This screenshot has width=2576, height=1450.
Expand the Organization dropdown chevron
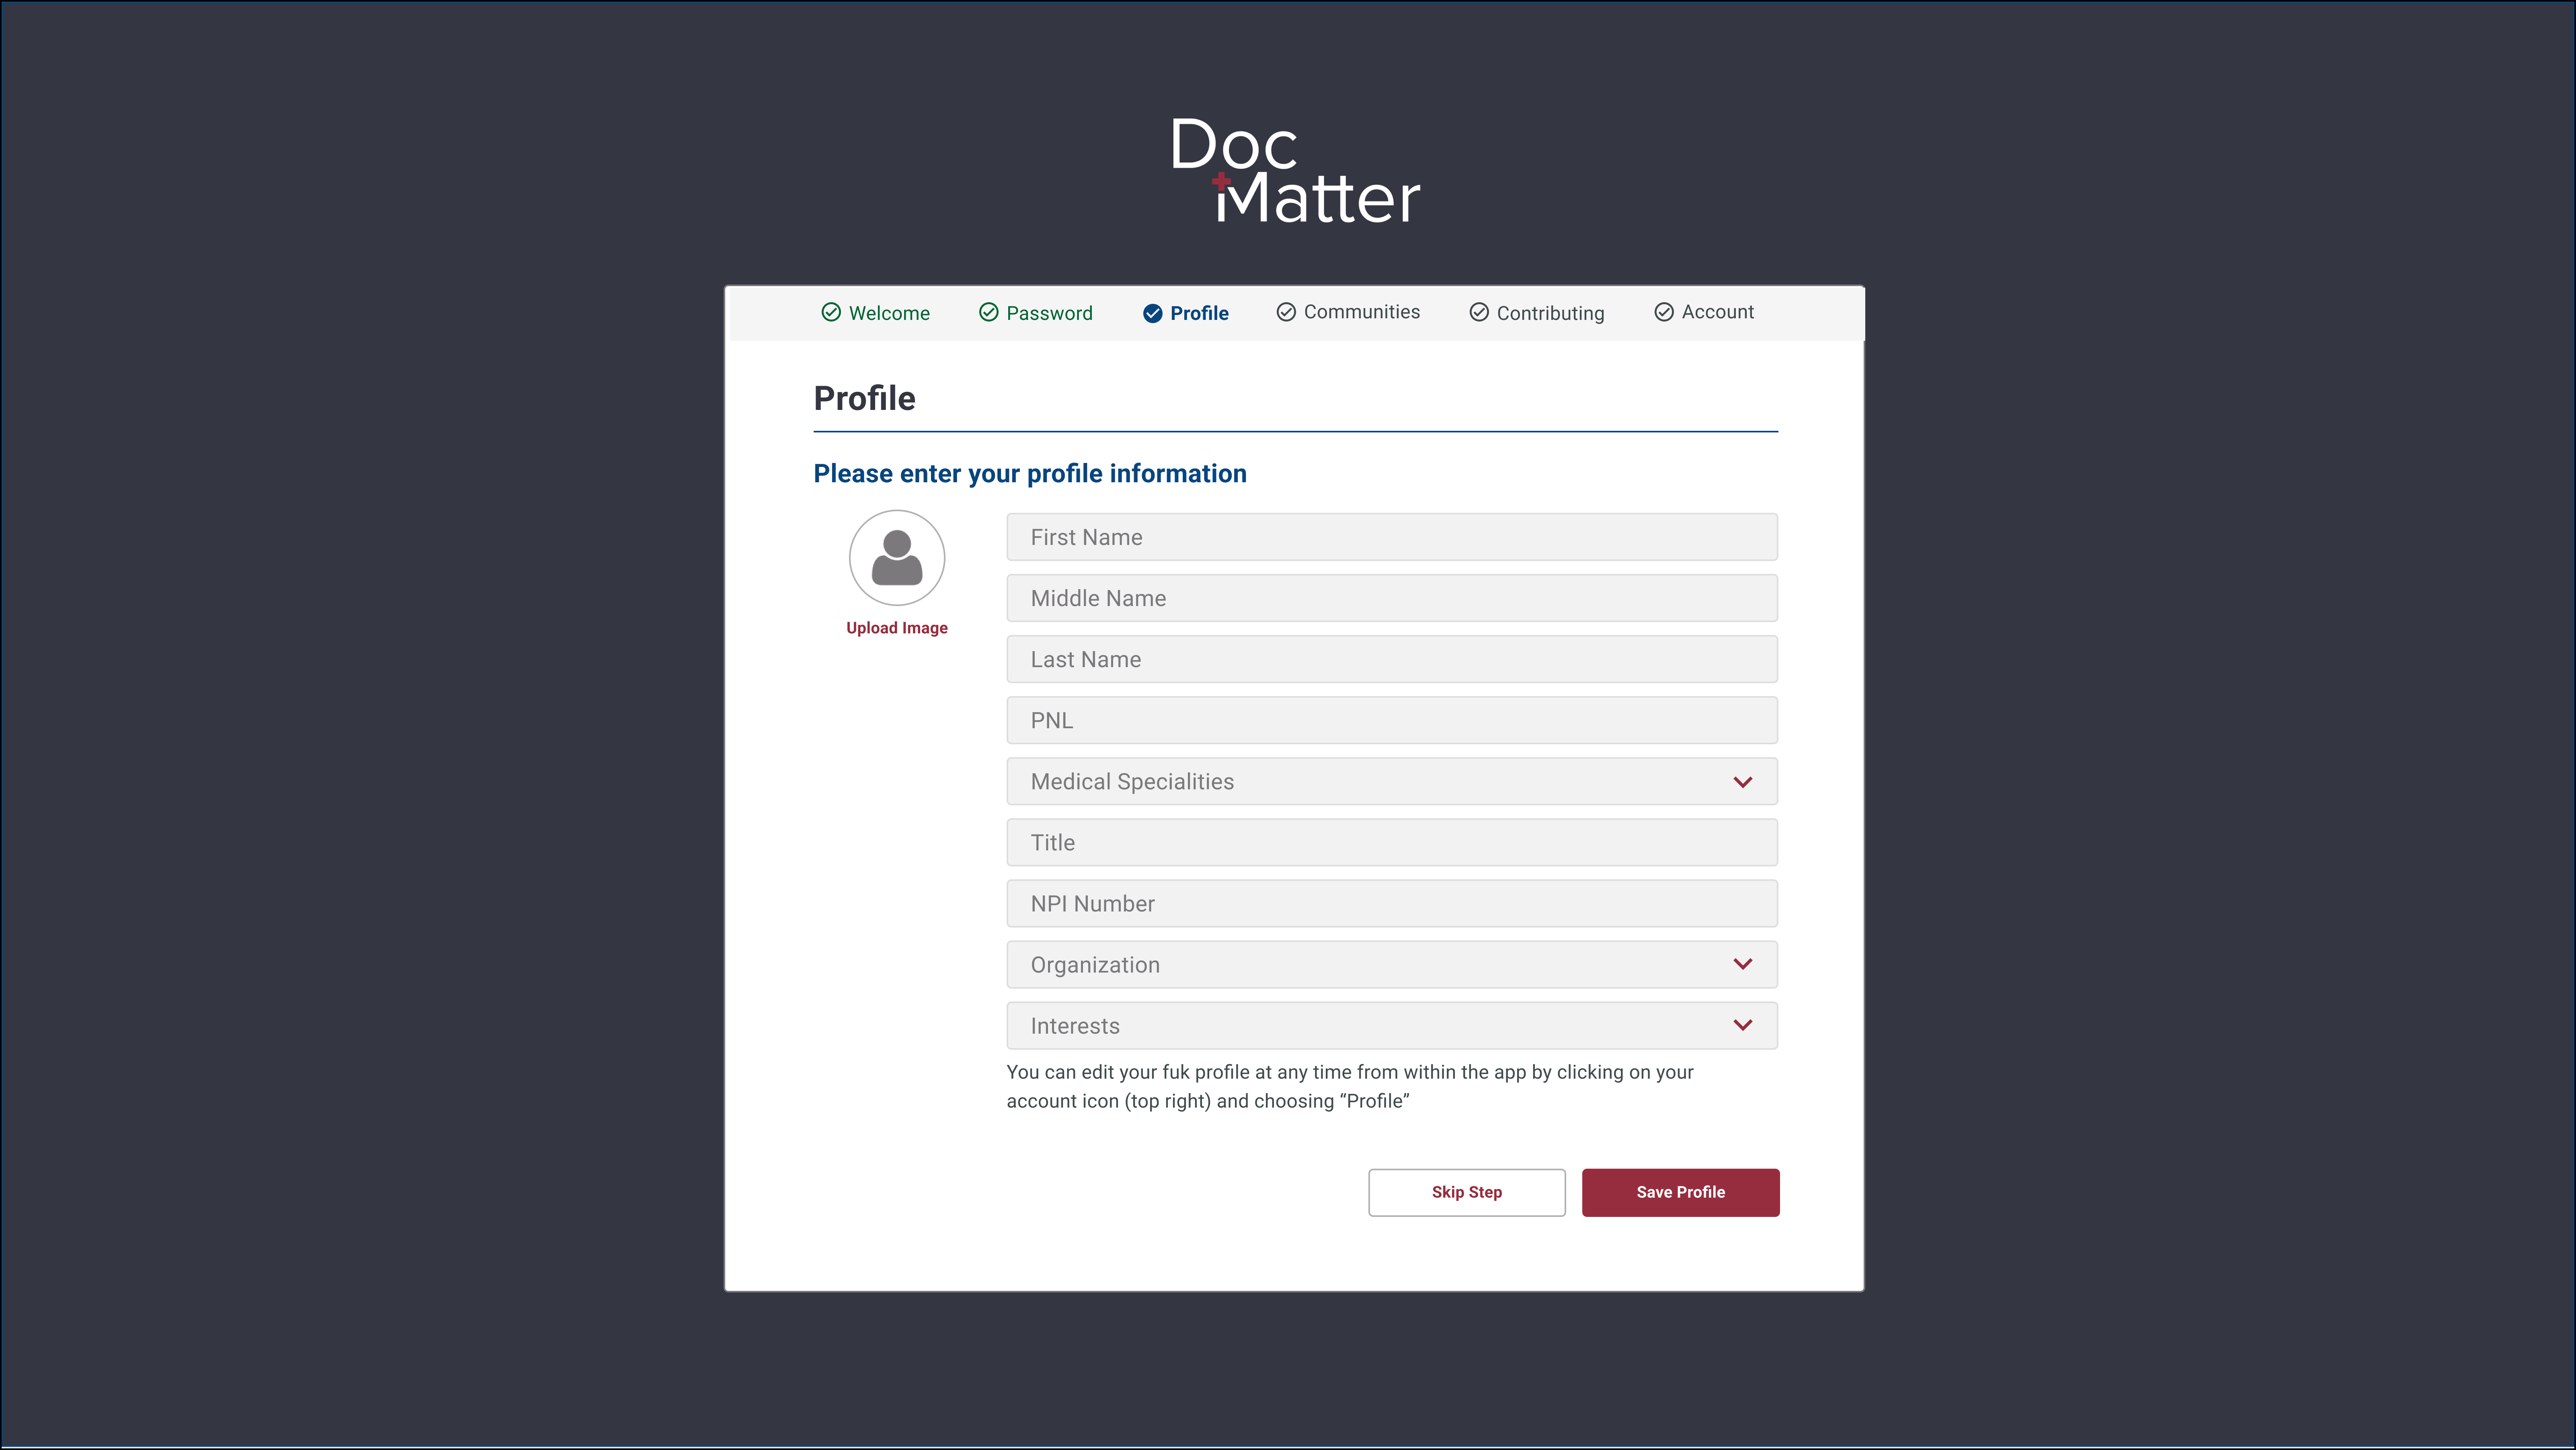(1743, 965)
